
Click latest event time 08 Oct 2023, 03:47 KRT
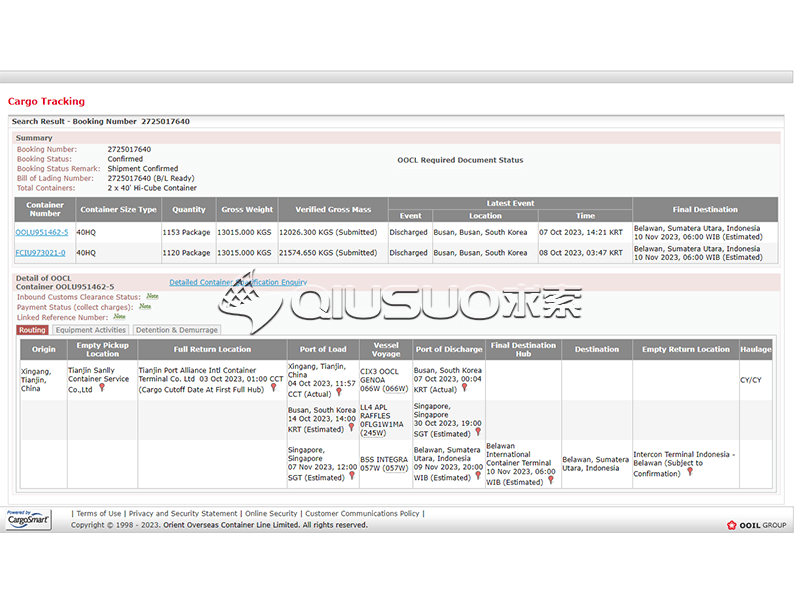pos(581,253)
